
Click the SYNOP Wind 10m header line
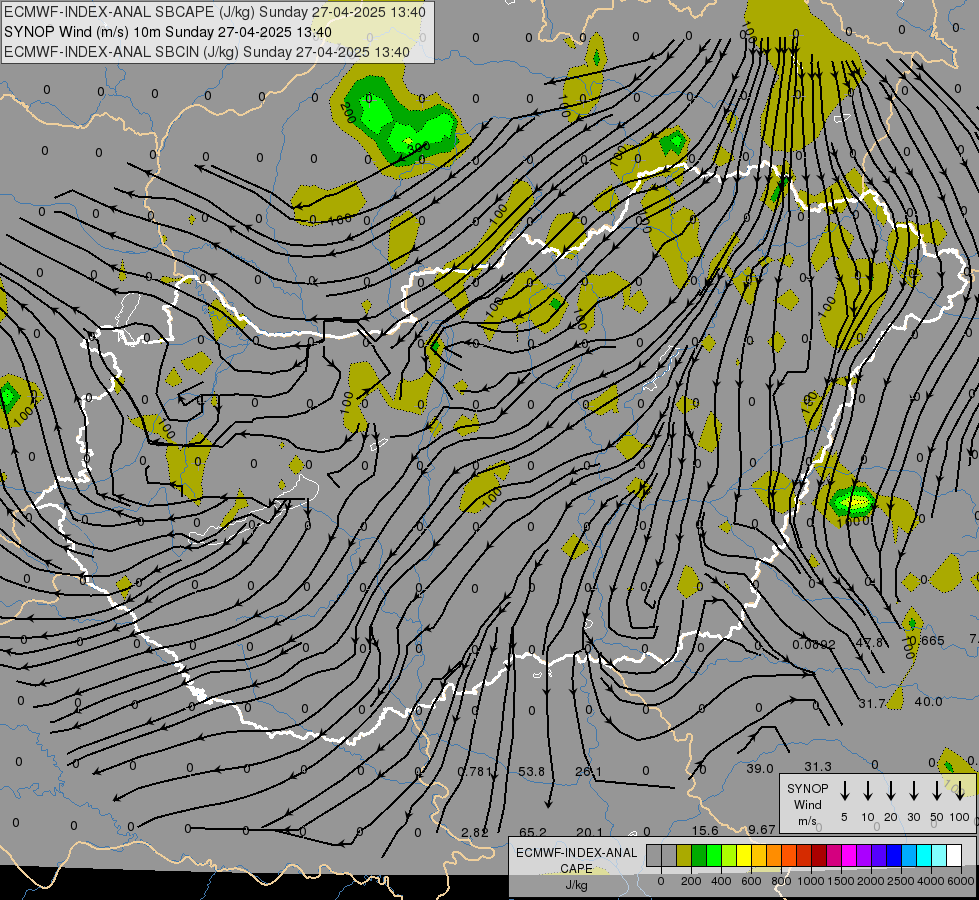click(168, 32)
